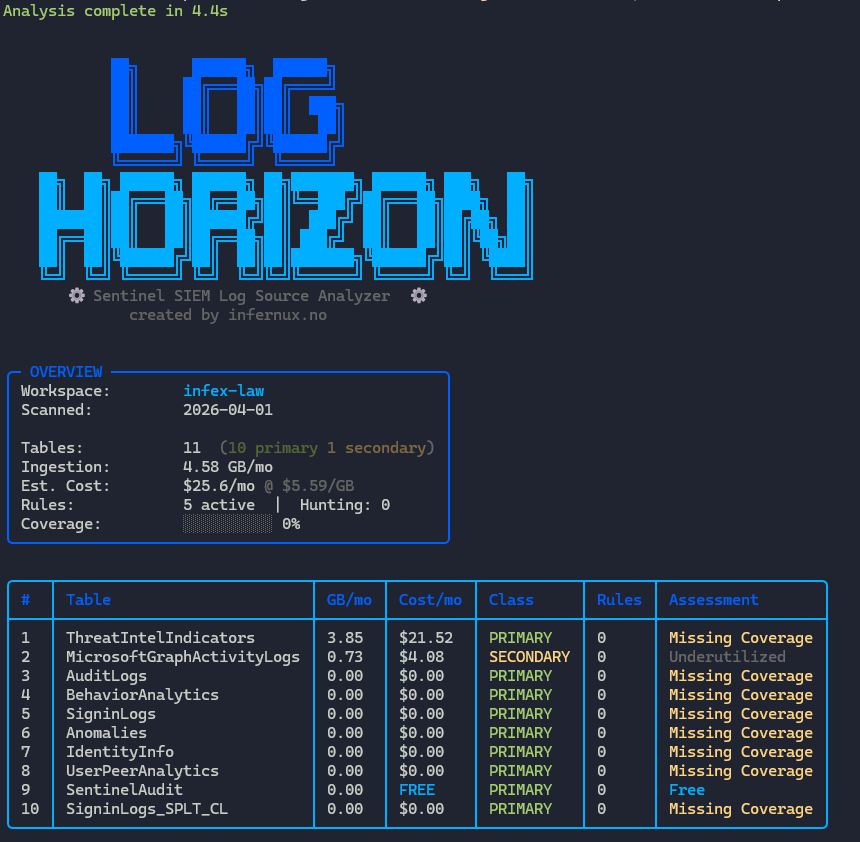Click the Anomalies table name
860x842 pixels.
tap(106, 733)
